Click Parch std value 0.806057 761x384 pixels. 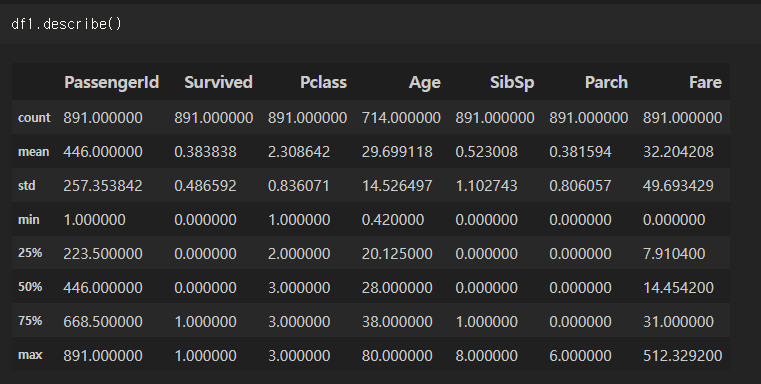coord(580,185)
